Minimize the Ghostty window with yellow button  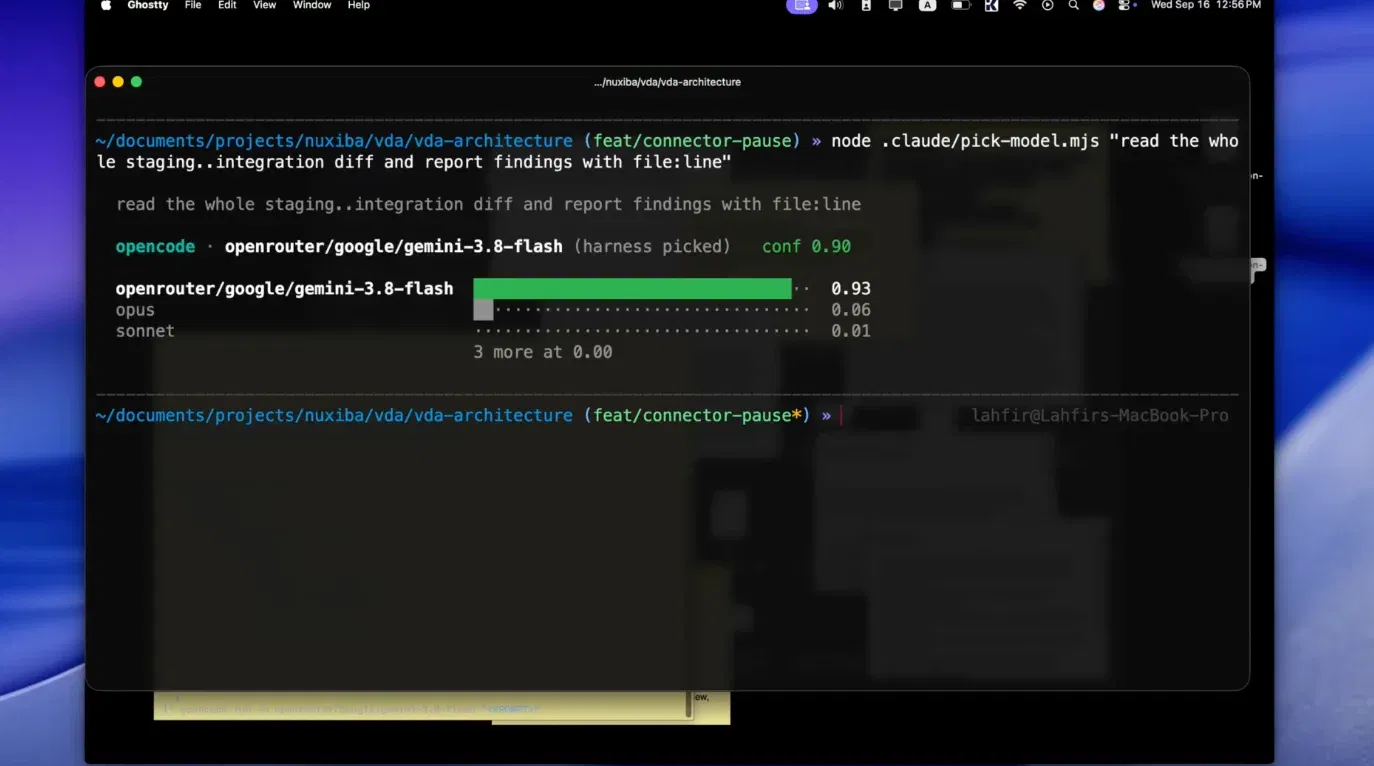118,82
